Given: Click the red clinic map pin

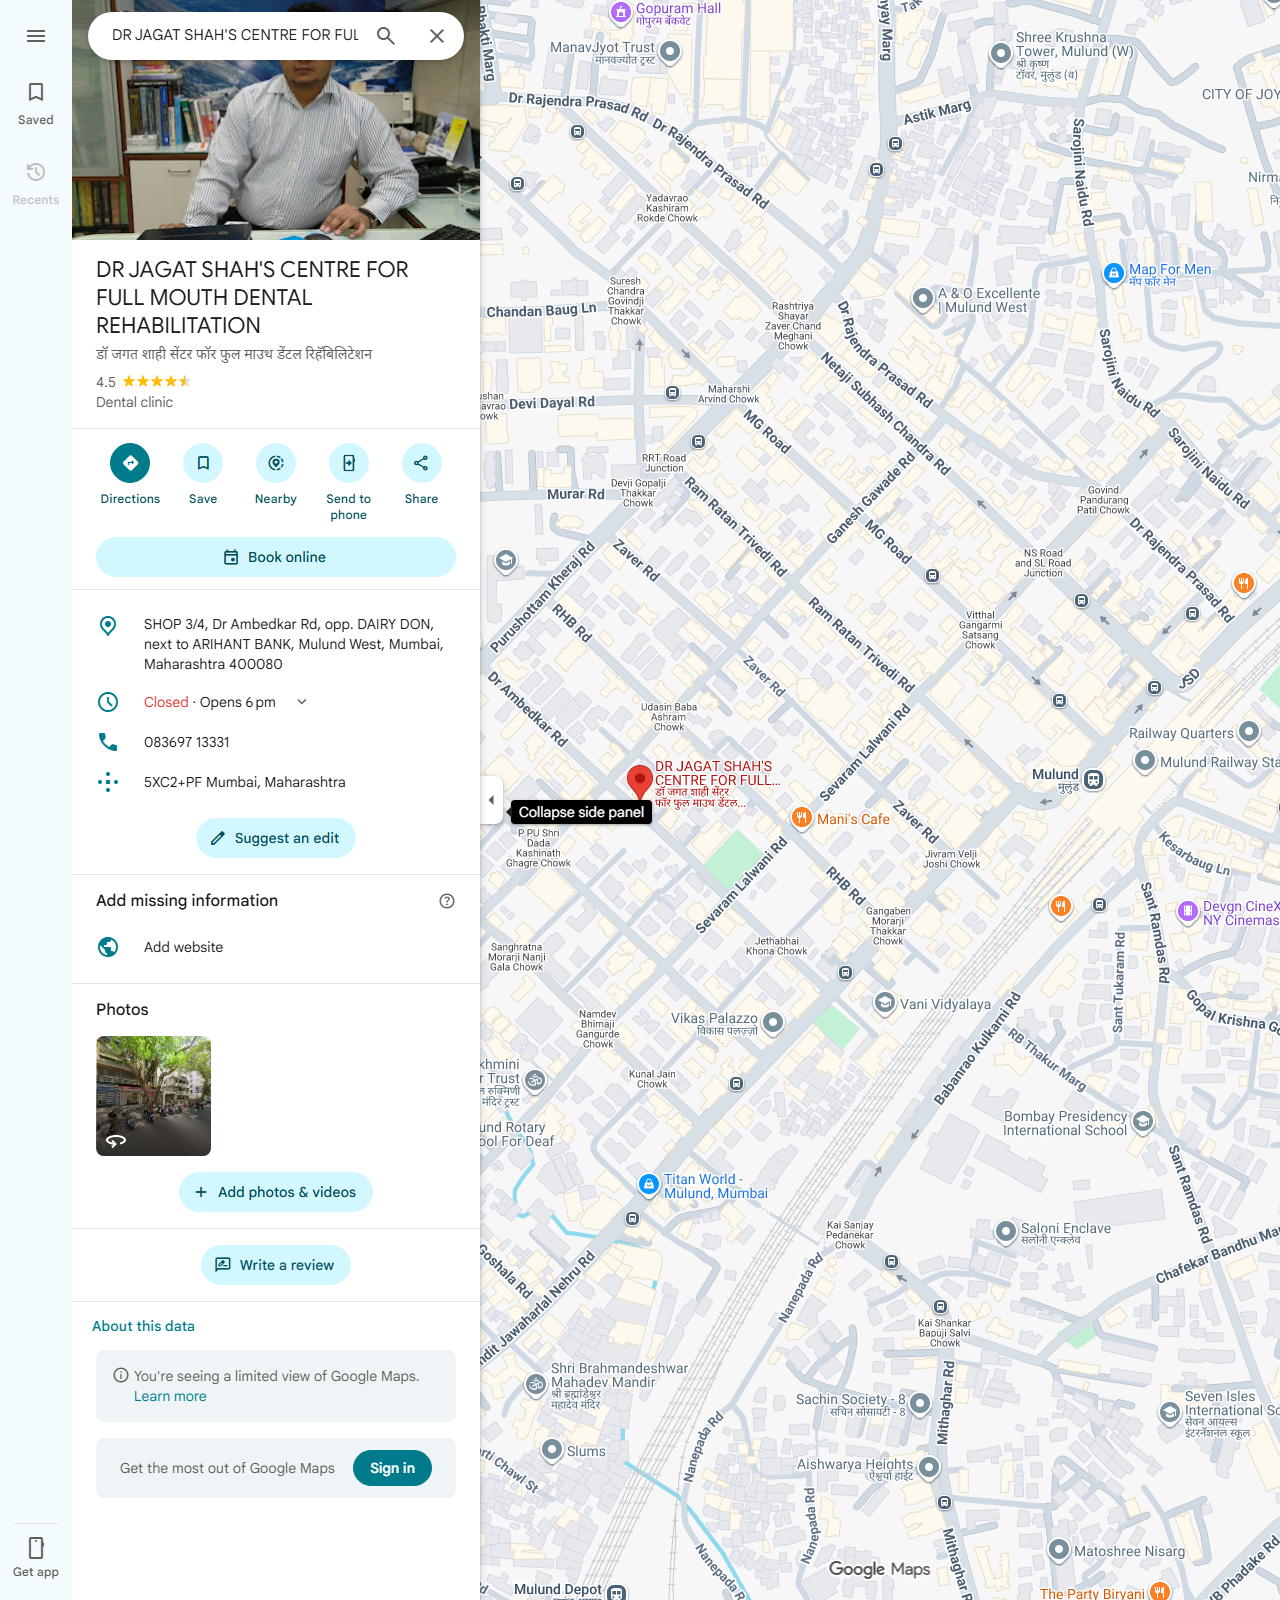Looking at the screenshot, I should pyautogui.click(x=639, y=782).
